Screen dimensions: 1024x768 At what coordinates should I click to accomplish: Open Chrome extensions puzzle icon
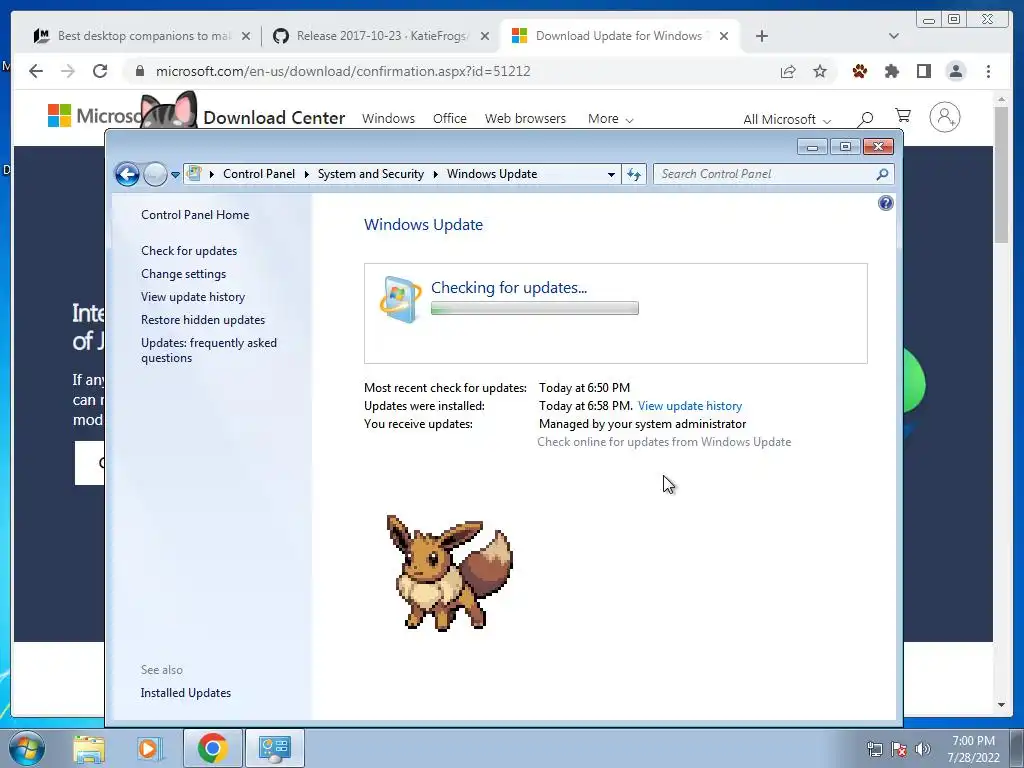(x=891, y=71)
